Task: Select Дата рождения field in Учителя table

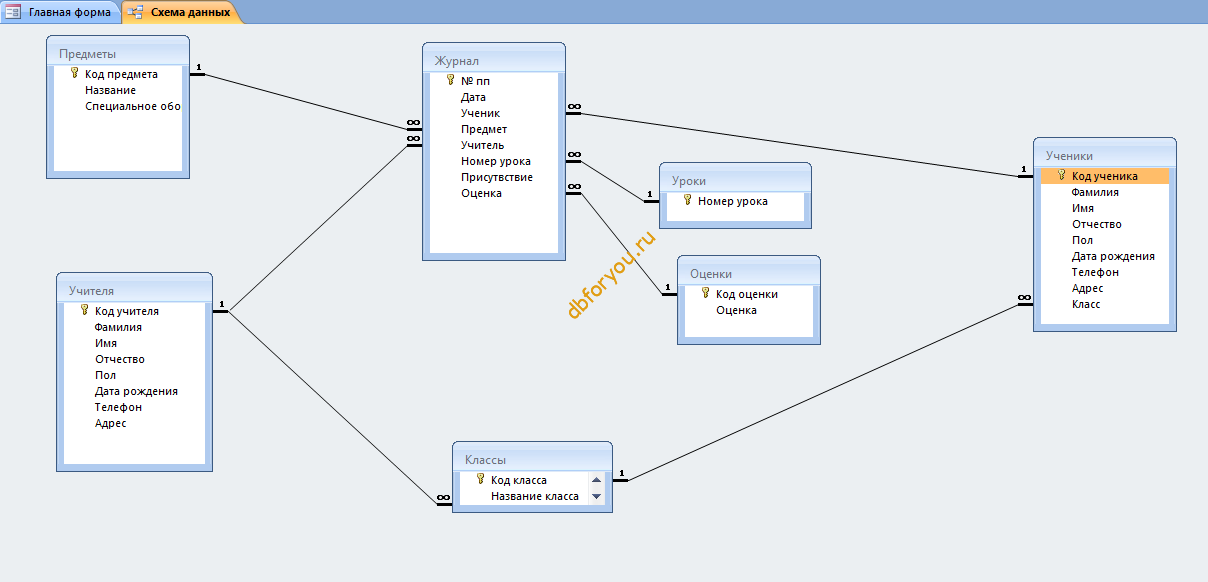Action: (x=134, y=391)
